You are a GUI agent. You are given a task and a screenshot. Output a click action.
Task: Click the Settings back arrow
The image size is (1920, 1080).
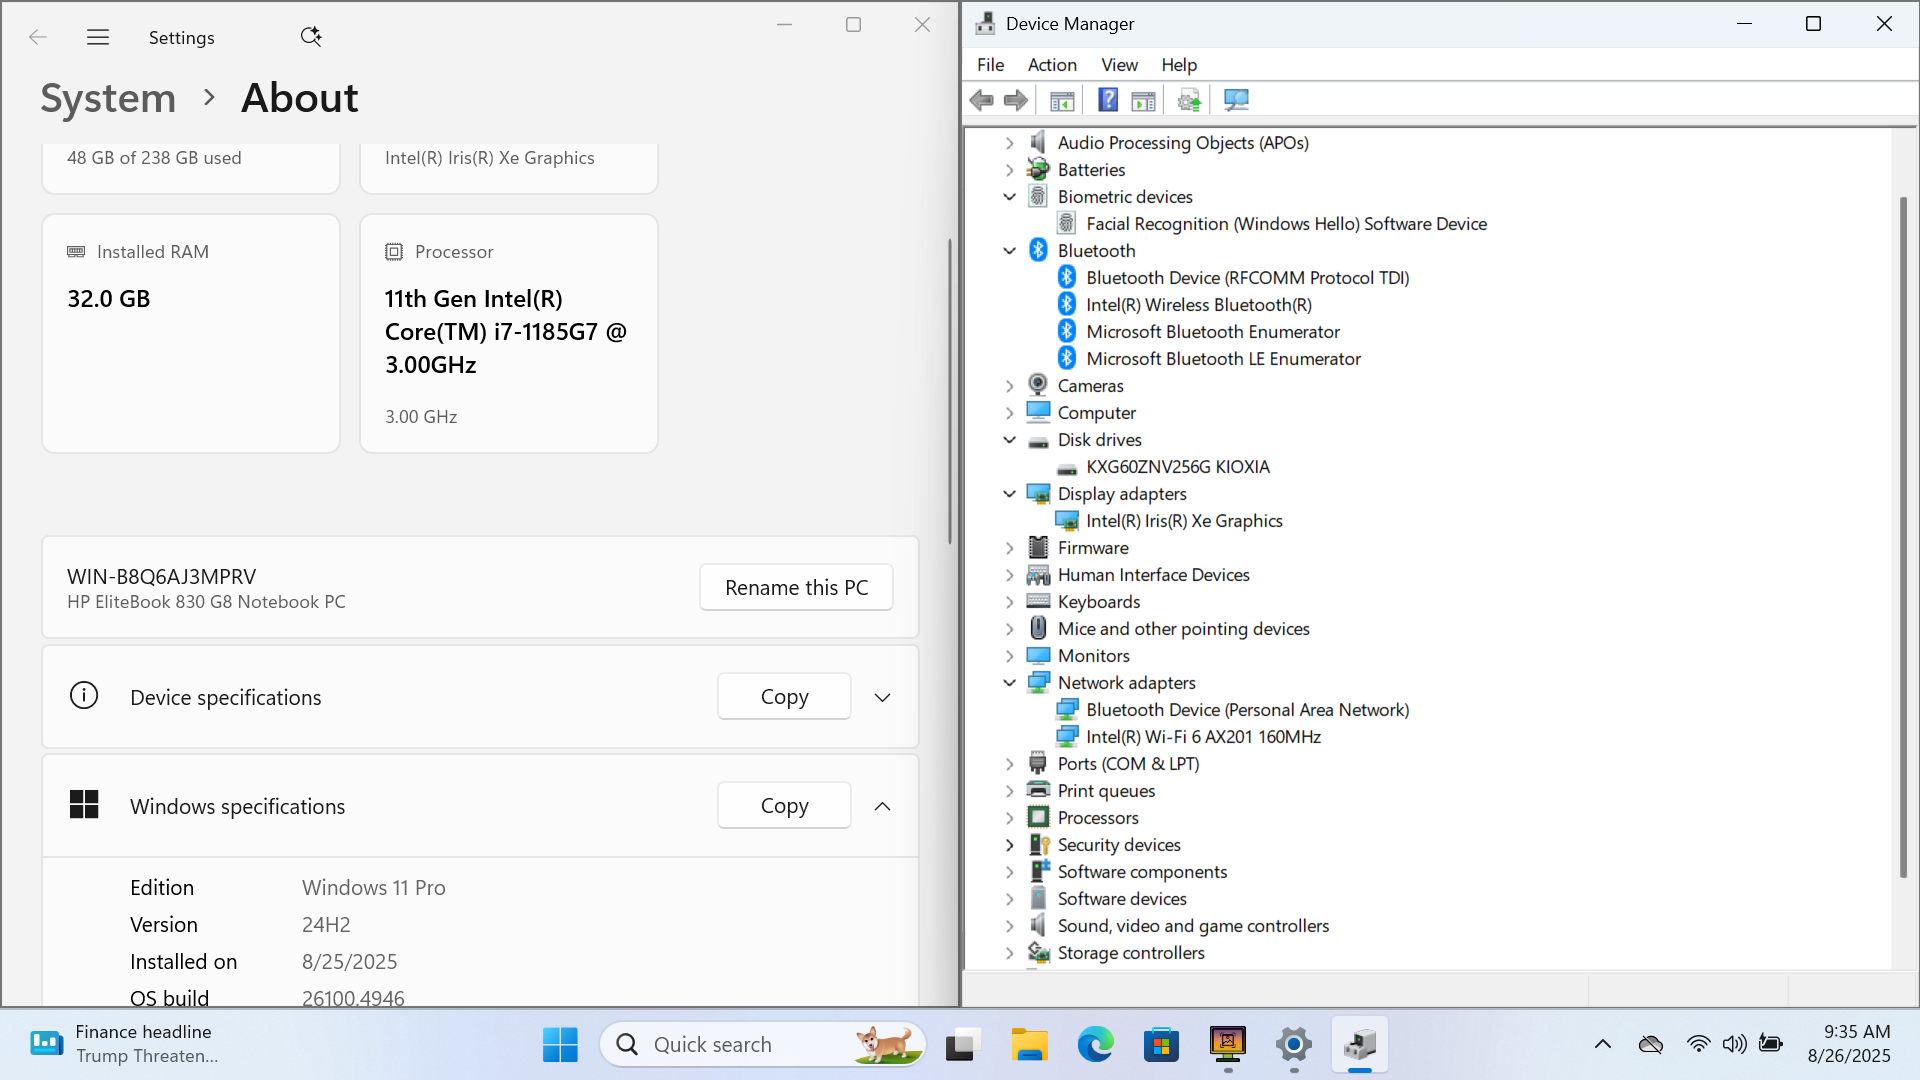38,37
